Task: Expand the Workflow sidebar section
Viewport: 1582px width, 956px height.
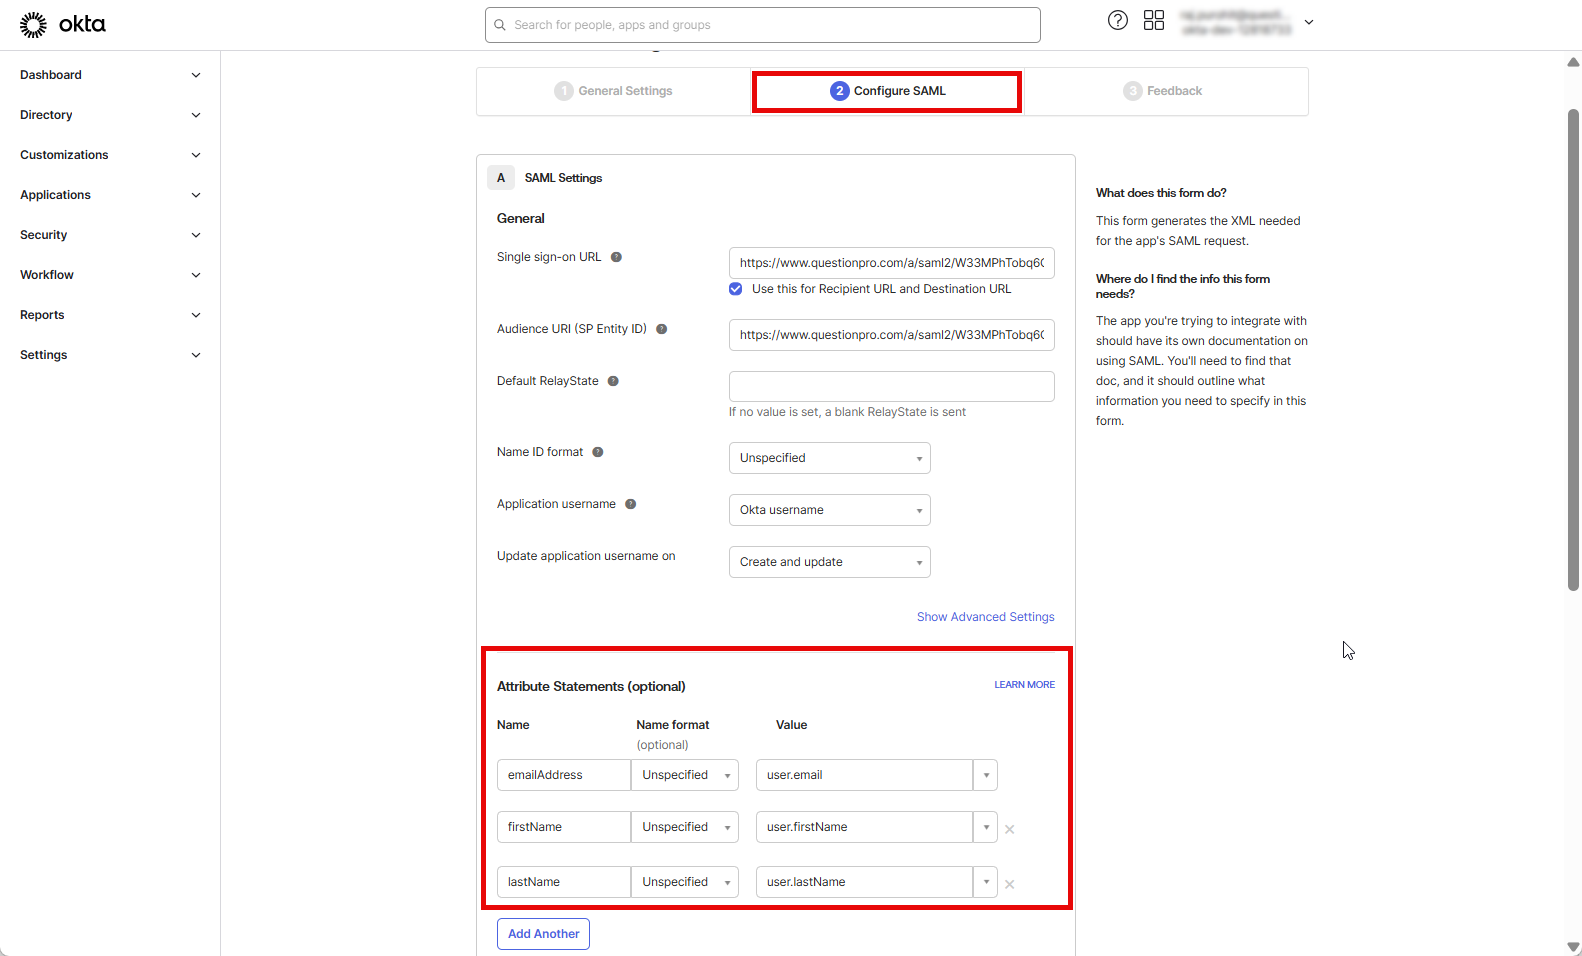Action: pos(110,275)
